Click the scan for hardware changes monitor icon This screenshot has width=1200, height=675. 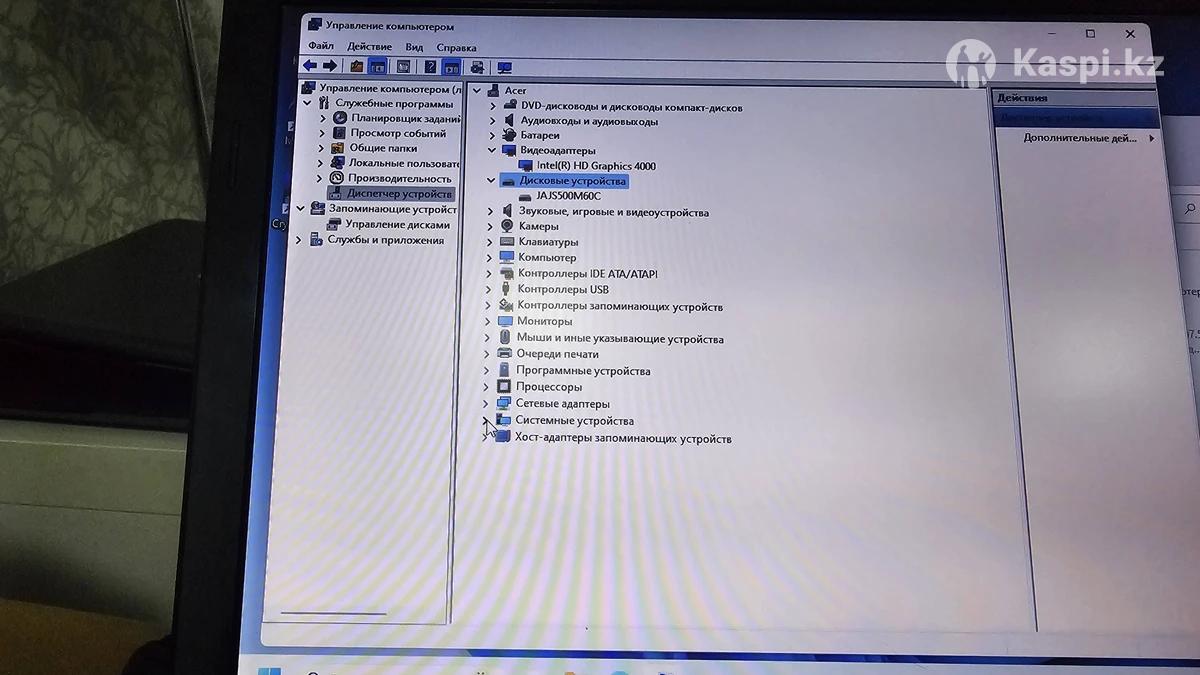[504, 68]
